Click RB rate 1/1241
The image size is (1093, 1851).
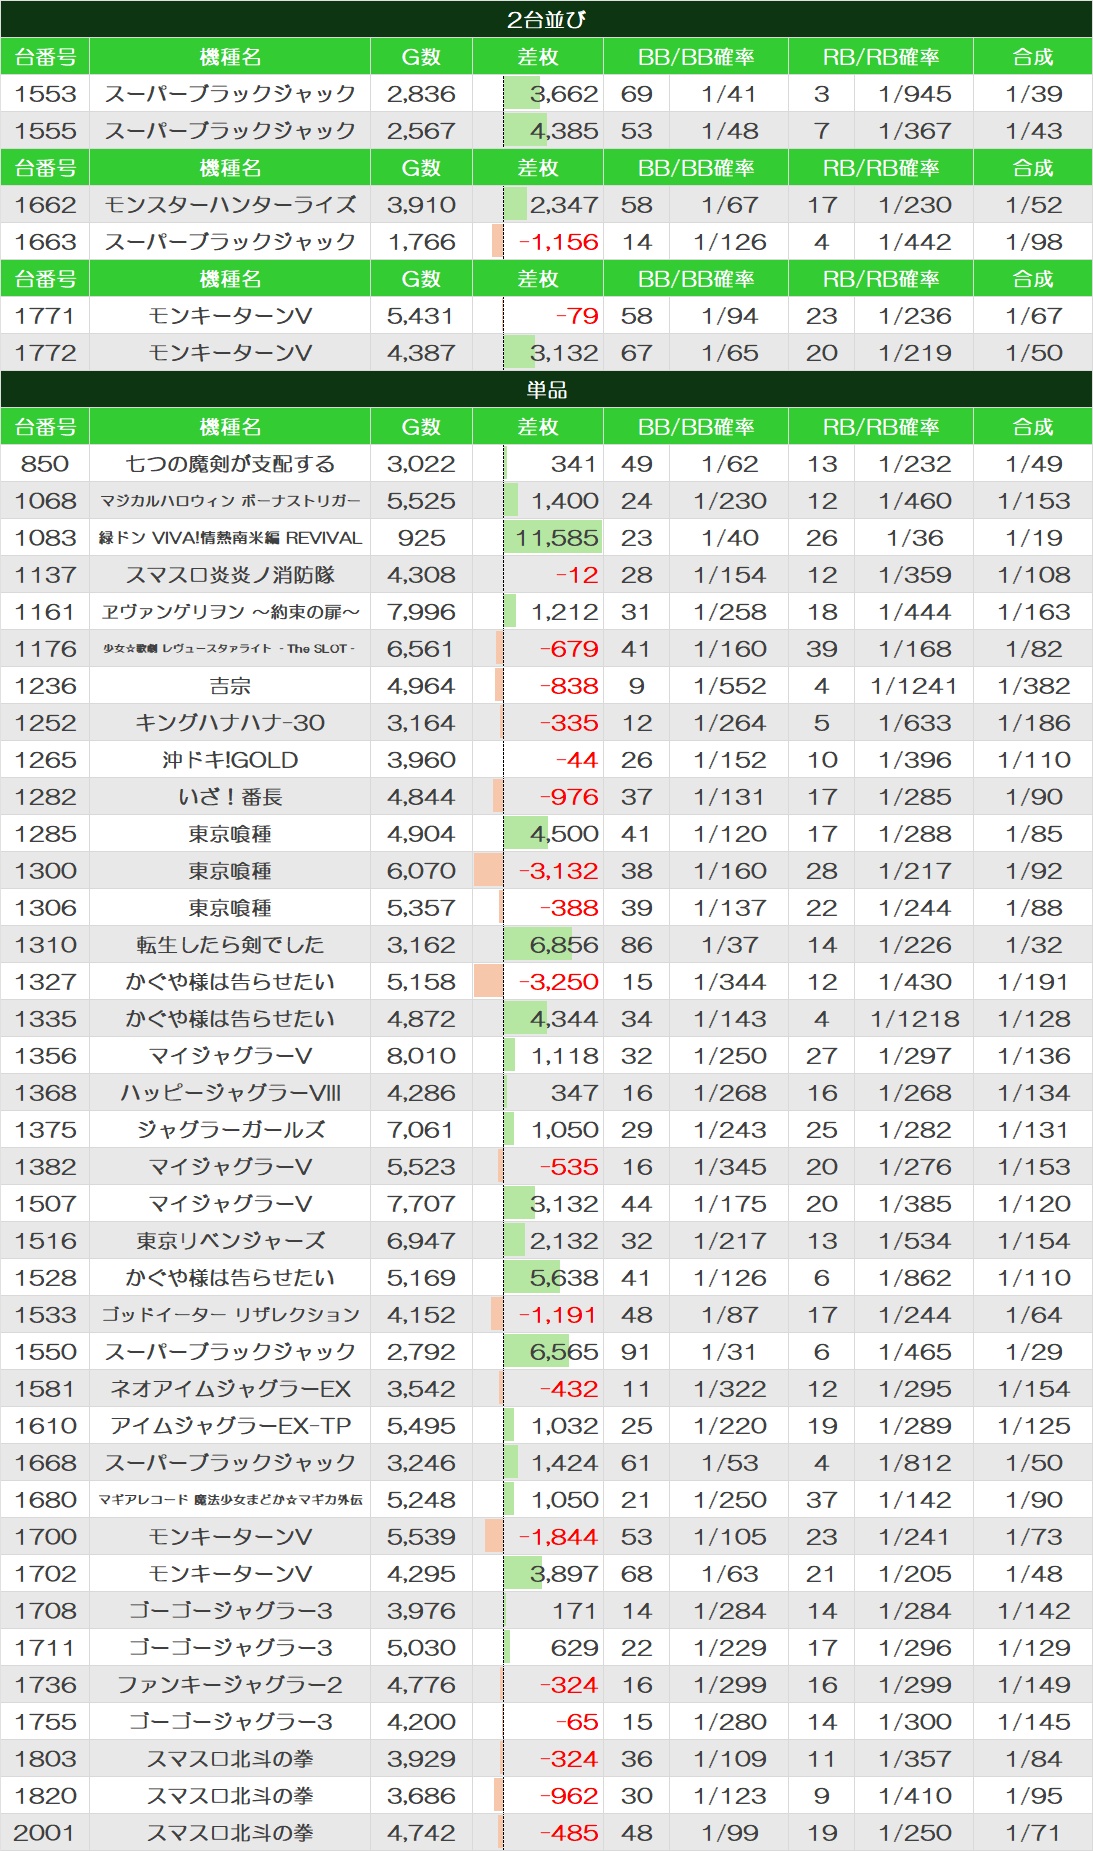(x=915, y=686)
